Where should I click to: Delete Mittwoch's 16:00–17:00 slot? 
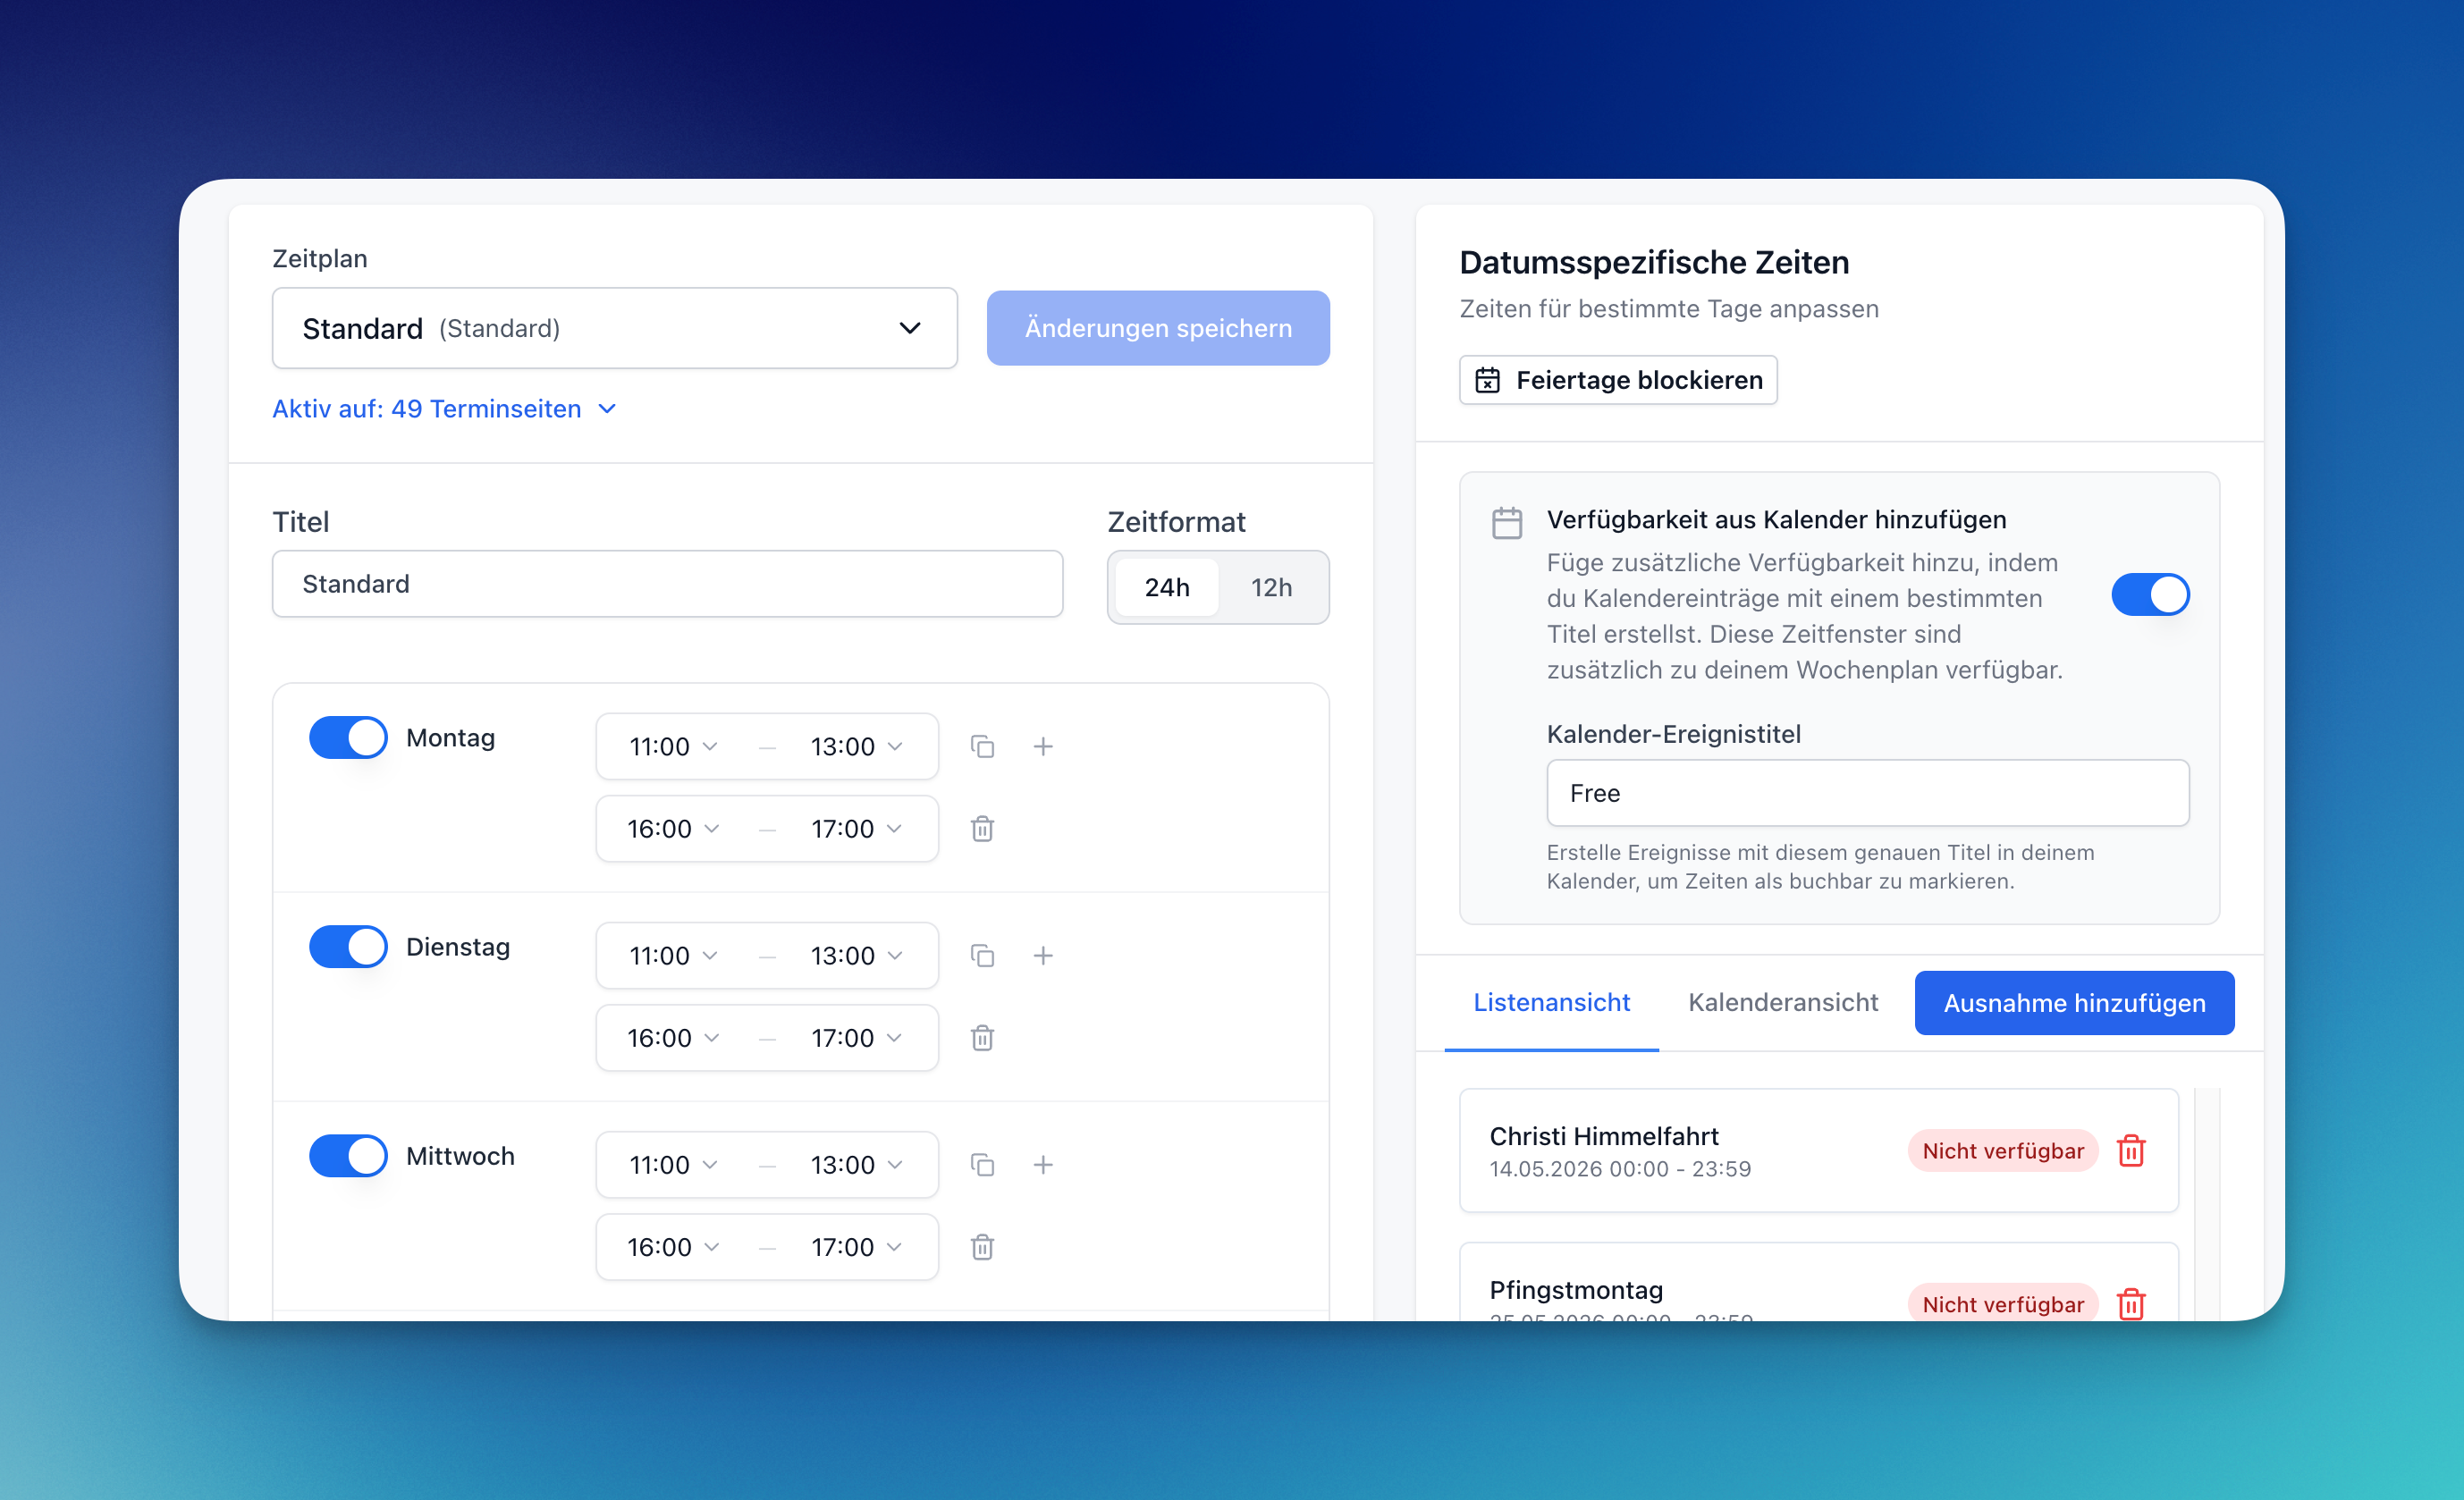click(982, 1246)
